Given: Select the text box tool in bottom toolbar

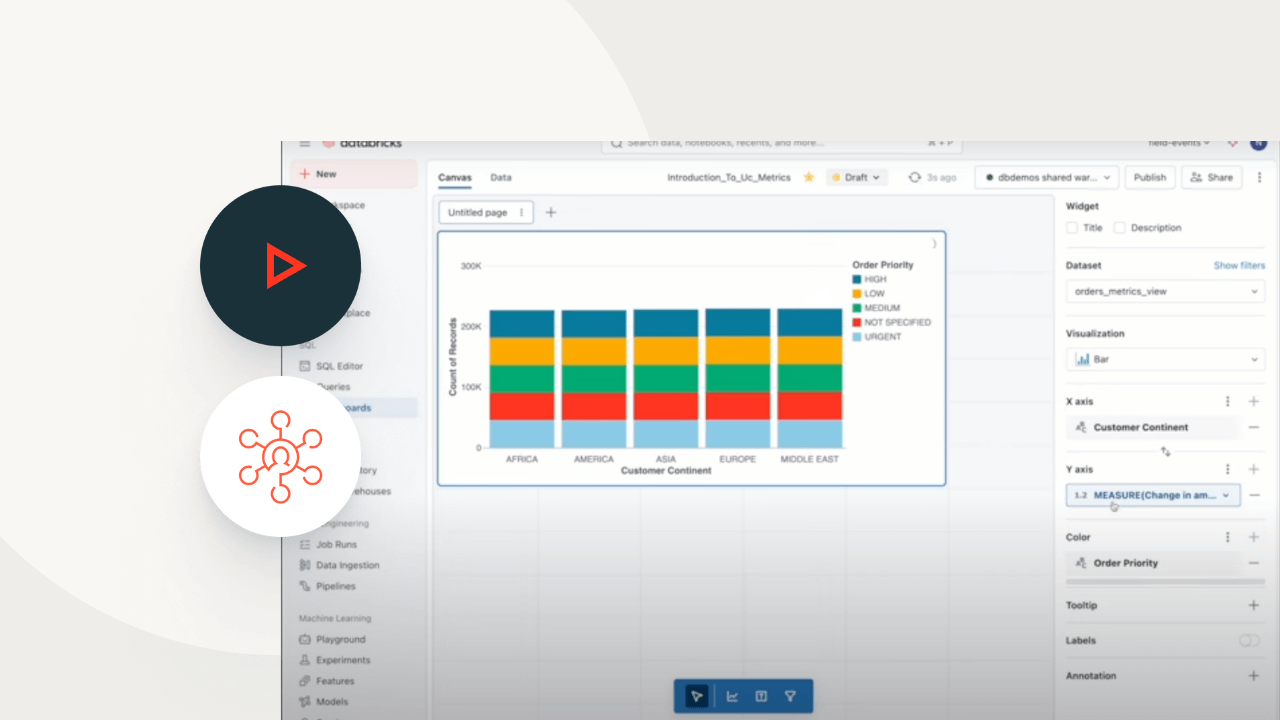Looking at the screenshot, I should click(761, 696).
